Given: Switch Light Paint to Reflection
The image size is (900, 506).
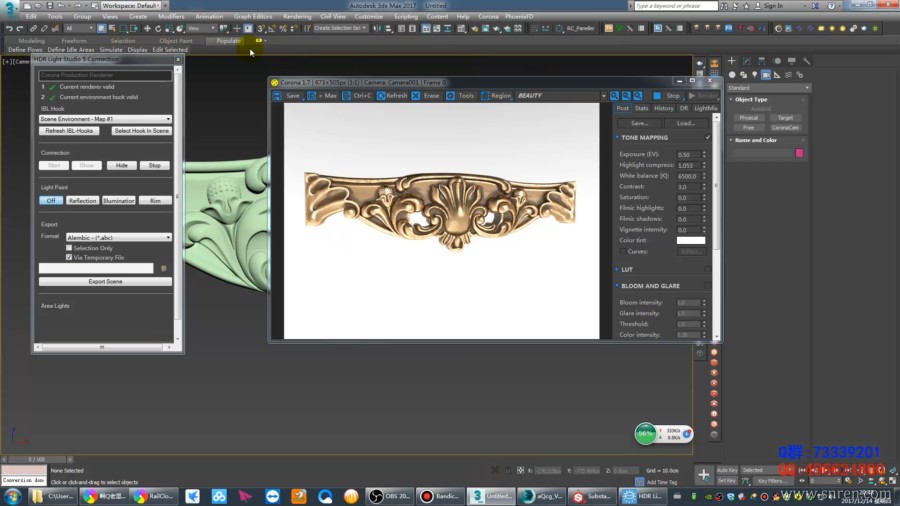Looking at the screenshot, I should tap(83, 201).
